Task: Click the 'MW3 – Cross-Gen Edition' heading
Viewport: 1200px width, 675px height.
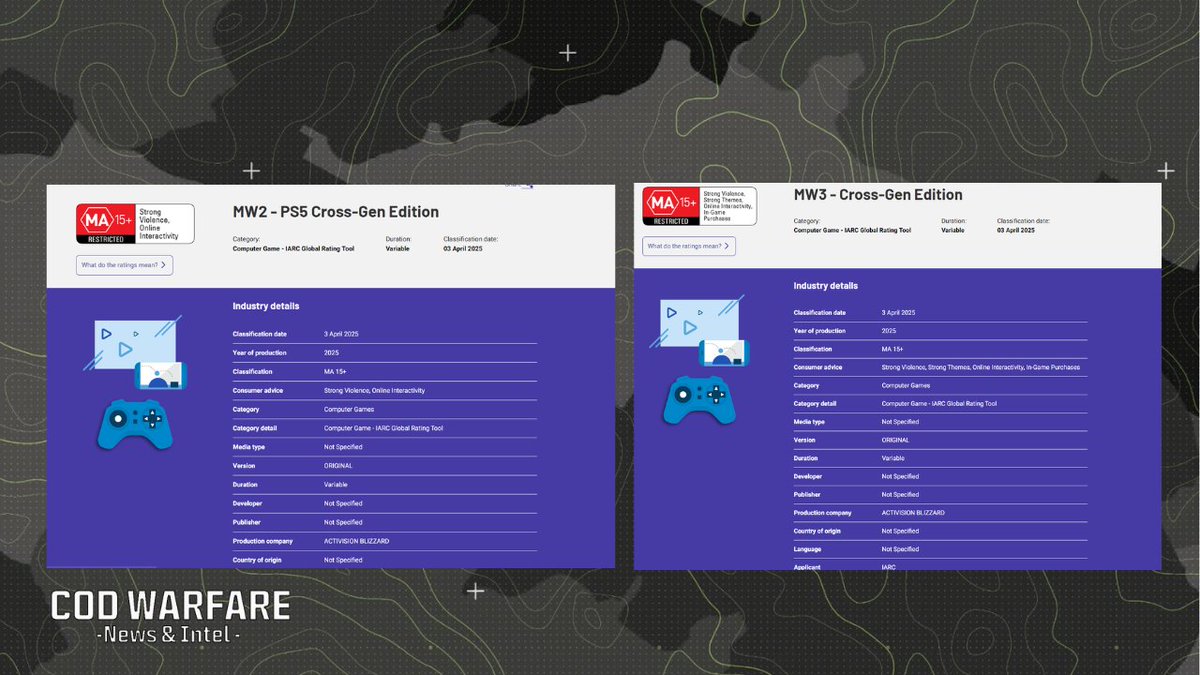Action: [877, 194]
